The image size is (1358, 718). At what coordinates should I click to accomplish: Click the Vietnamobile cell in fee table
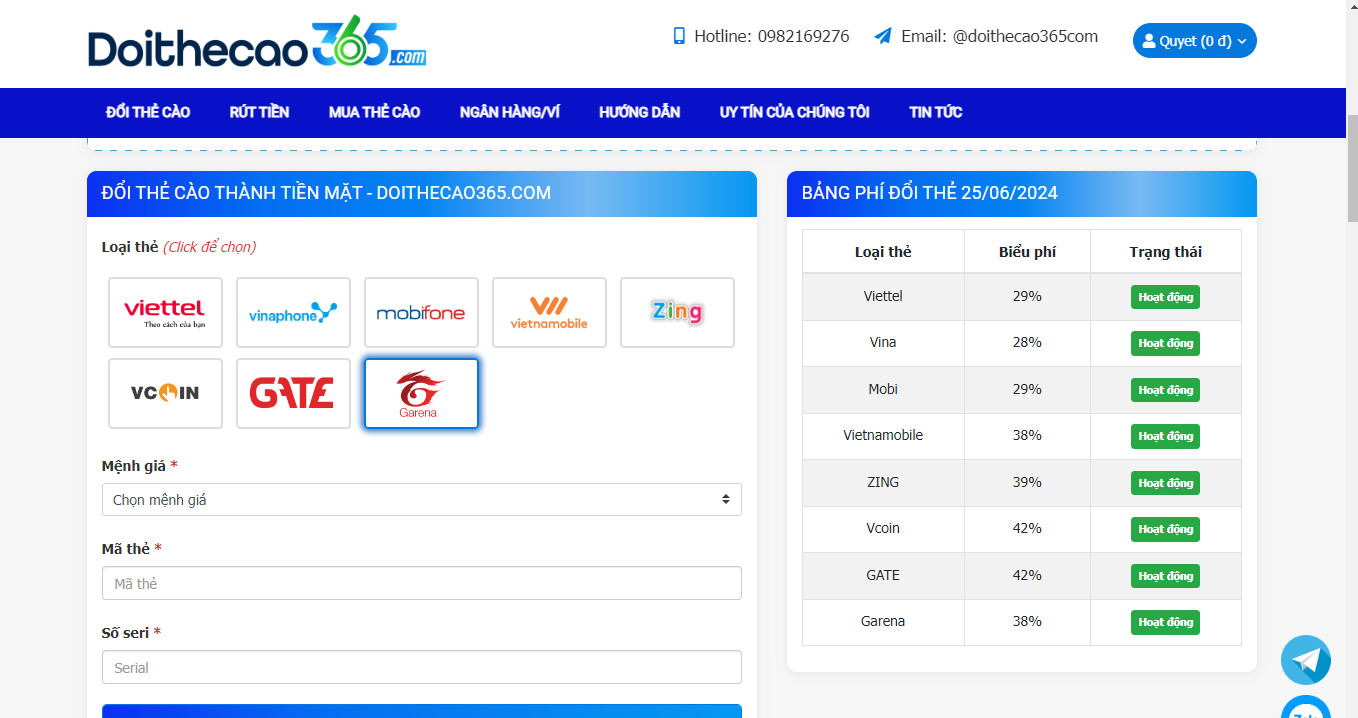[883, 435]
